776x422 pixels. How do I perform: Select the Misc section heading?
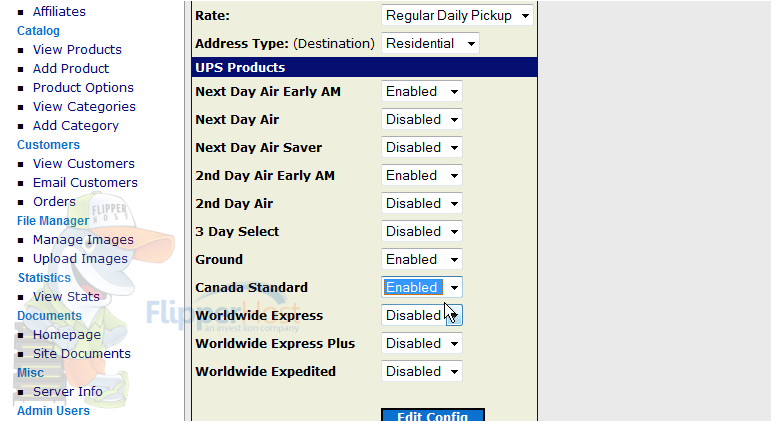coord(30,373)
